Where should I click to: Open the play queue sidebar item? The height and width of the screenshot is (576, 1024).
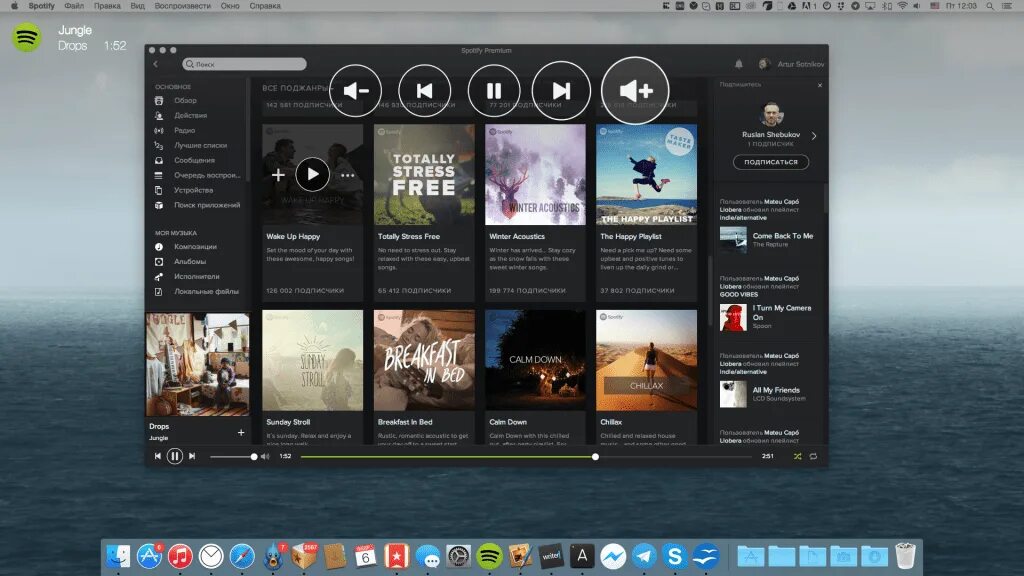[x=207, y=175]
